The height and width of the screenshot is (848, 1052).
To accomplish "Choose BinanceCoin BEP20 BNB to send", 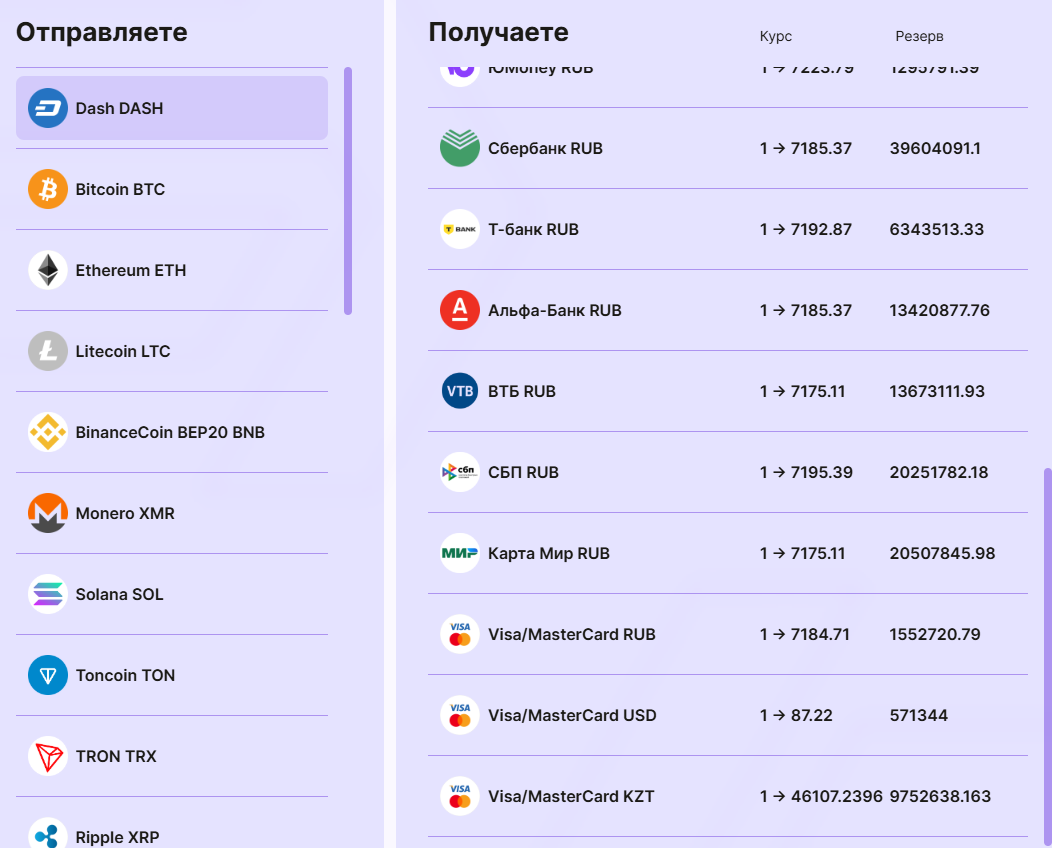I will tap(170, 432).
